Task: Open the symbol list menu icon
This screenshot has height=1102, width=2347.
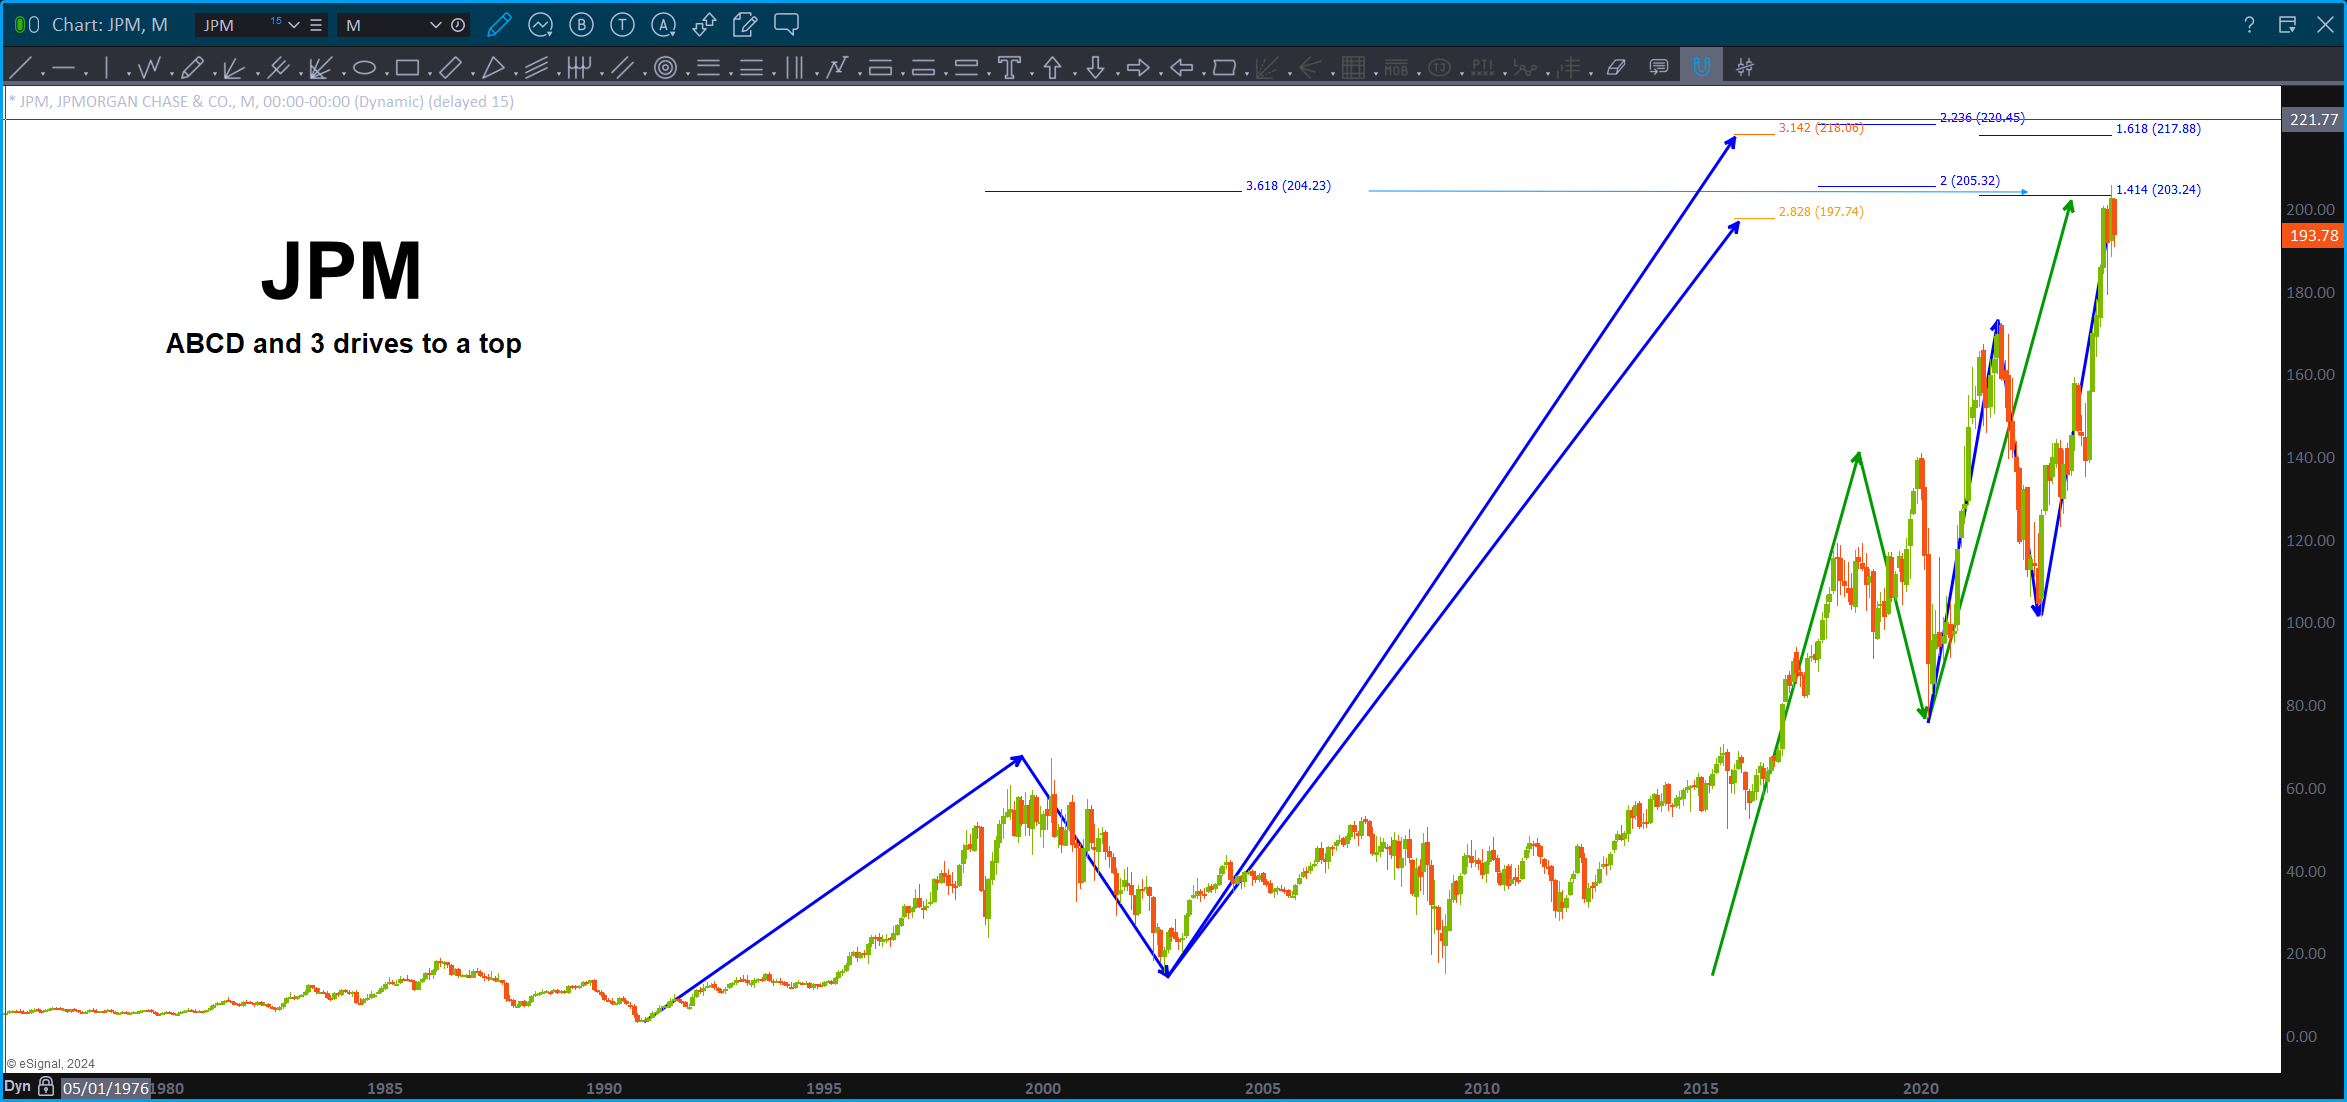Action: [x=316, y=25]
